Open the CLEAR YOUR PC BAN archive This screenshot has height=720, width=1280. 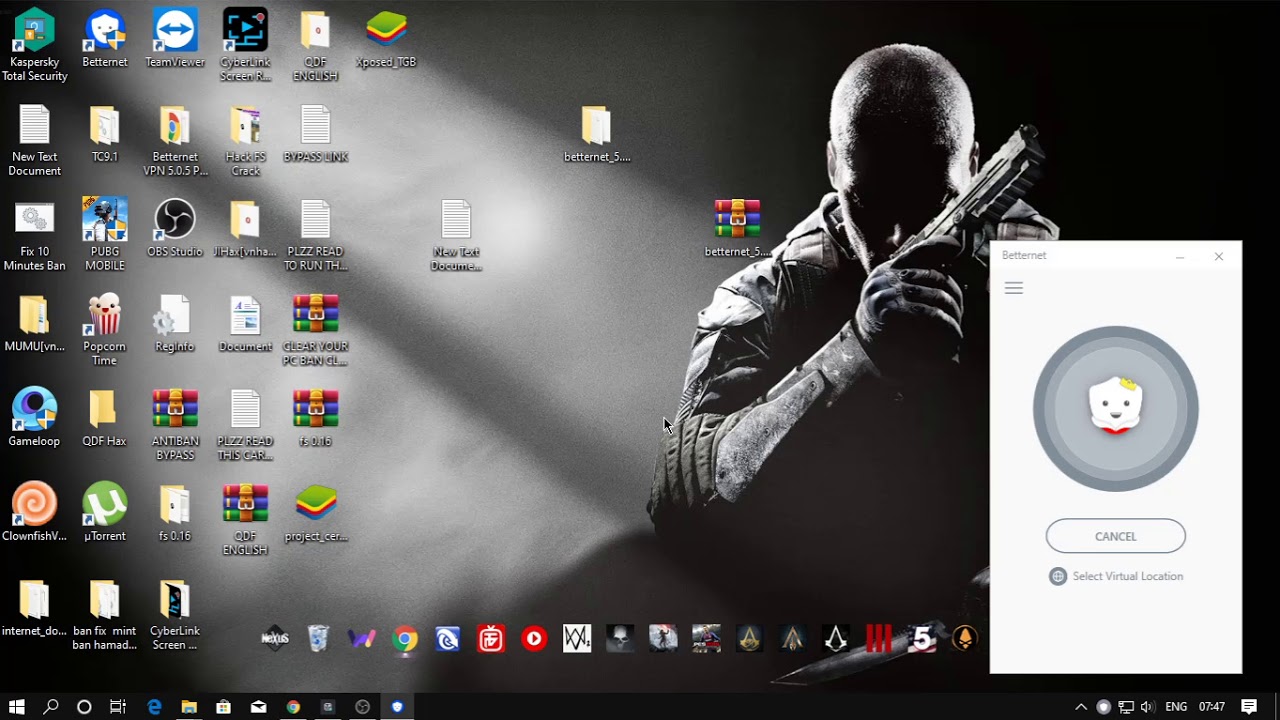pos(315,331)
